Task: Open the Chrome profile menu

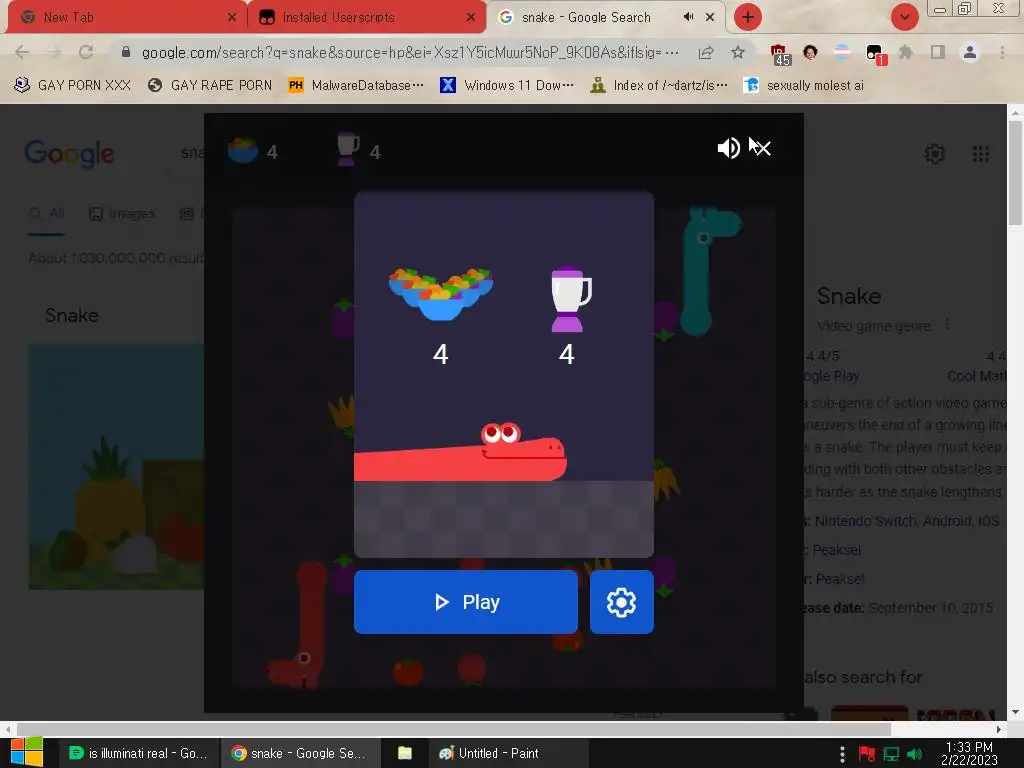Action: (x=970, y=52)
